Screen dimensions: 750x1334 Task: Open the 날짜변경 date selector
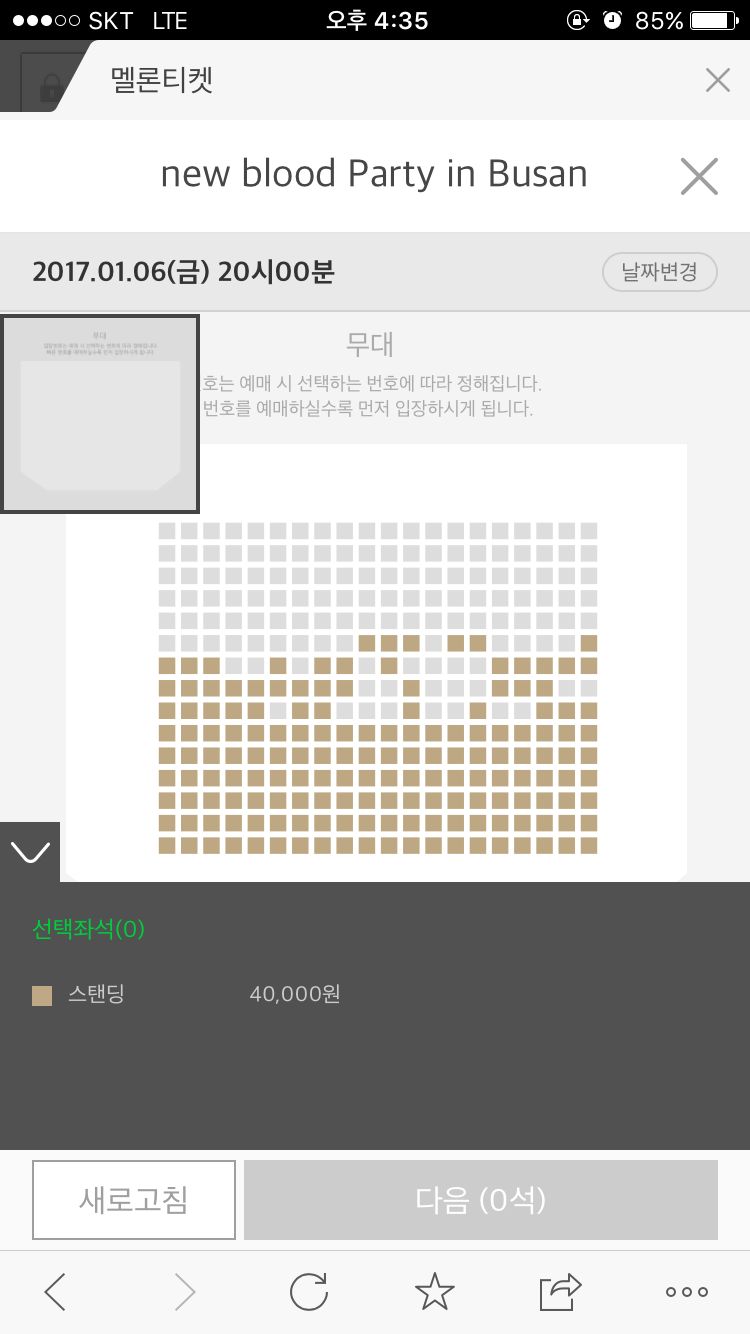pyautogui.click(x=659, y=272)
